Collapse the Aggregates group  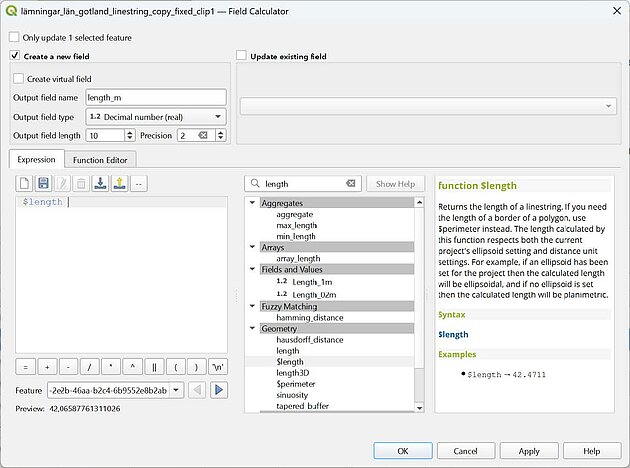(252, 203)
